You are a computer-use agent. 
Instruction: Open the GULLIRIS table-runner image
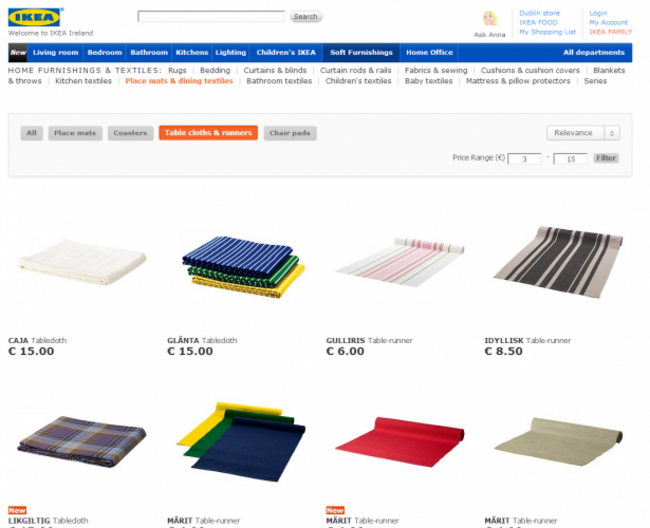400,261
